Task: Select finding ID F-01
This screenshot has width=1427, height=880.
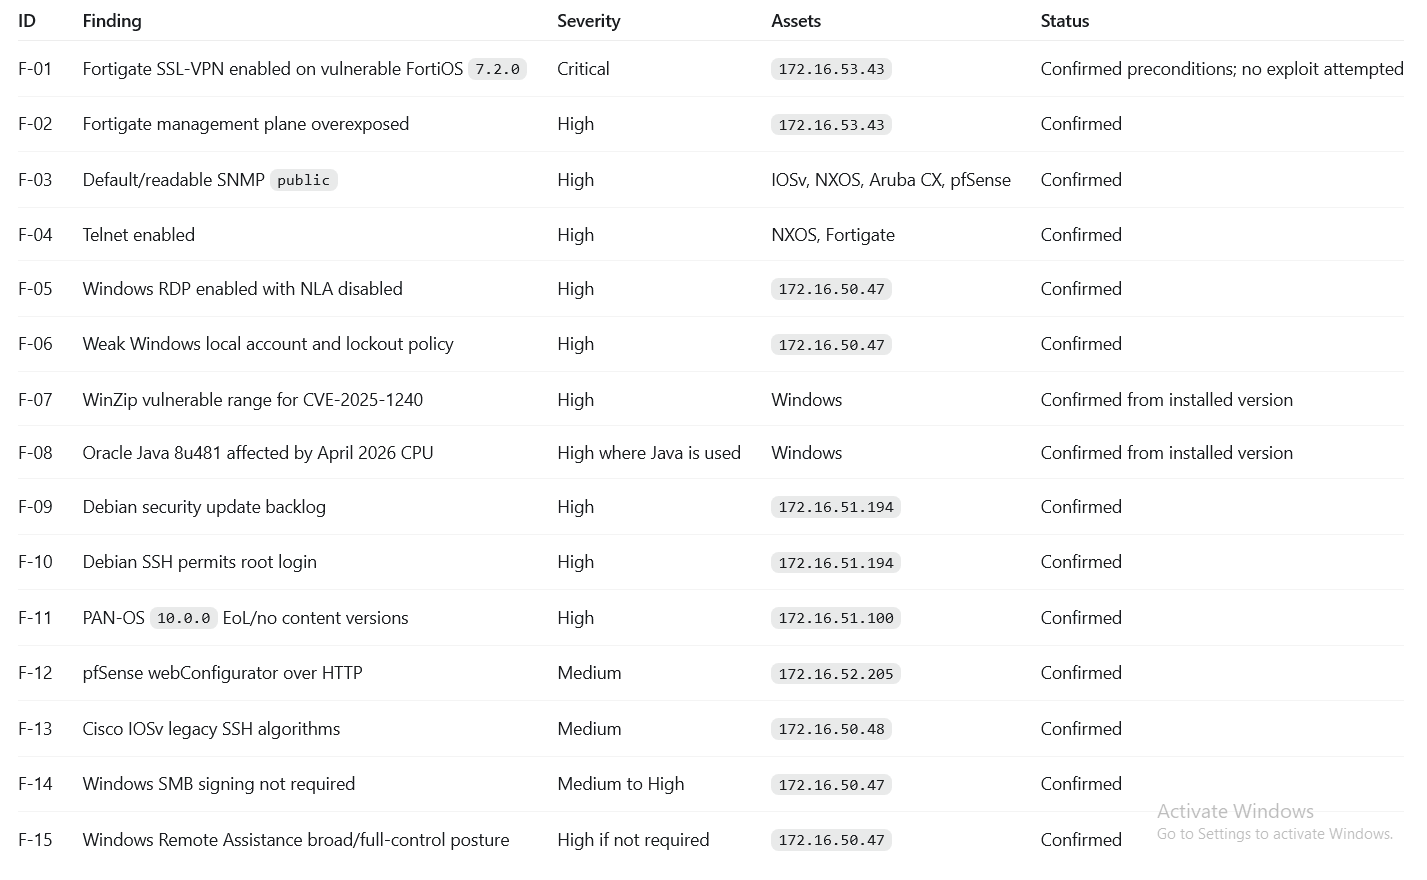Action: (x=35, y=69)
